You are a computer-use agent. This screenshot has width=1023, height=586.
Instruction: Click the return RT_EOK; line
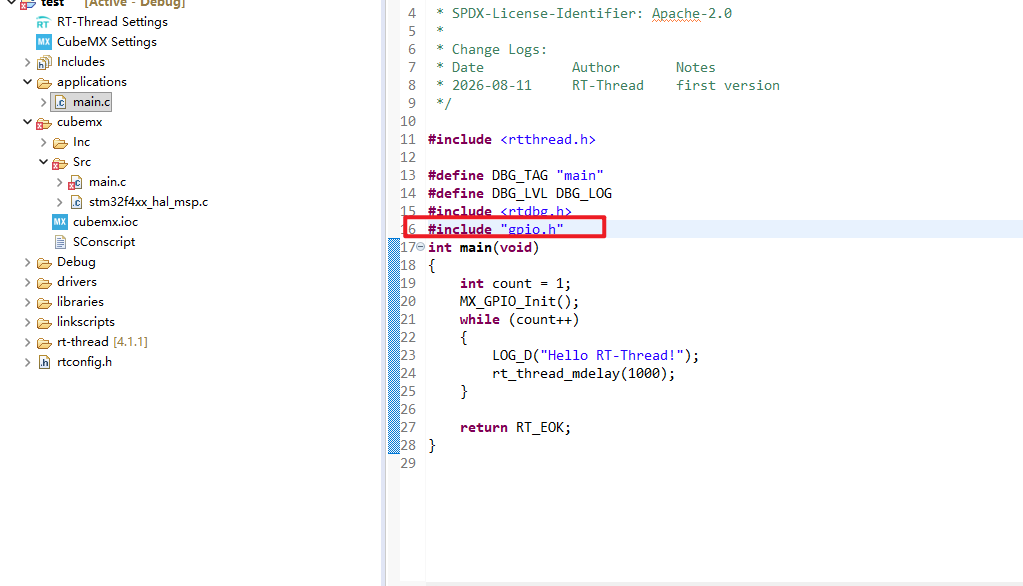click(515, 427)
